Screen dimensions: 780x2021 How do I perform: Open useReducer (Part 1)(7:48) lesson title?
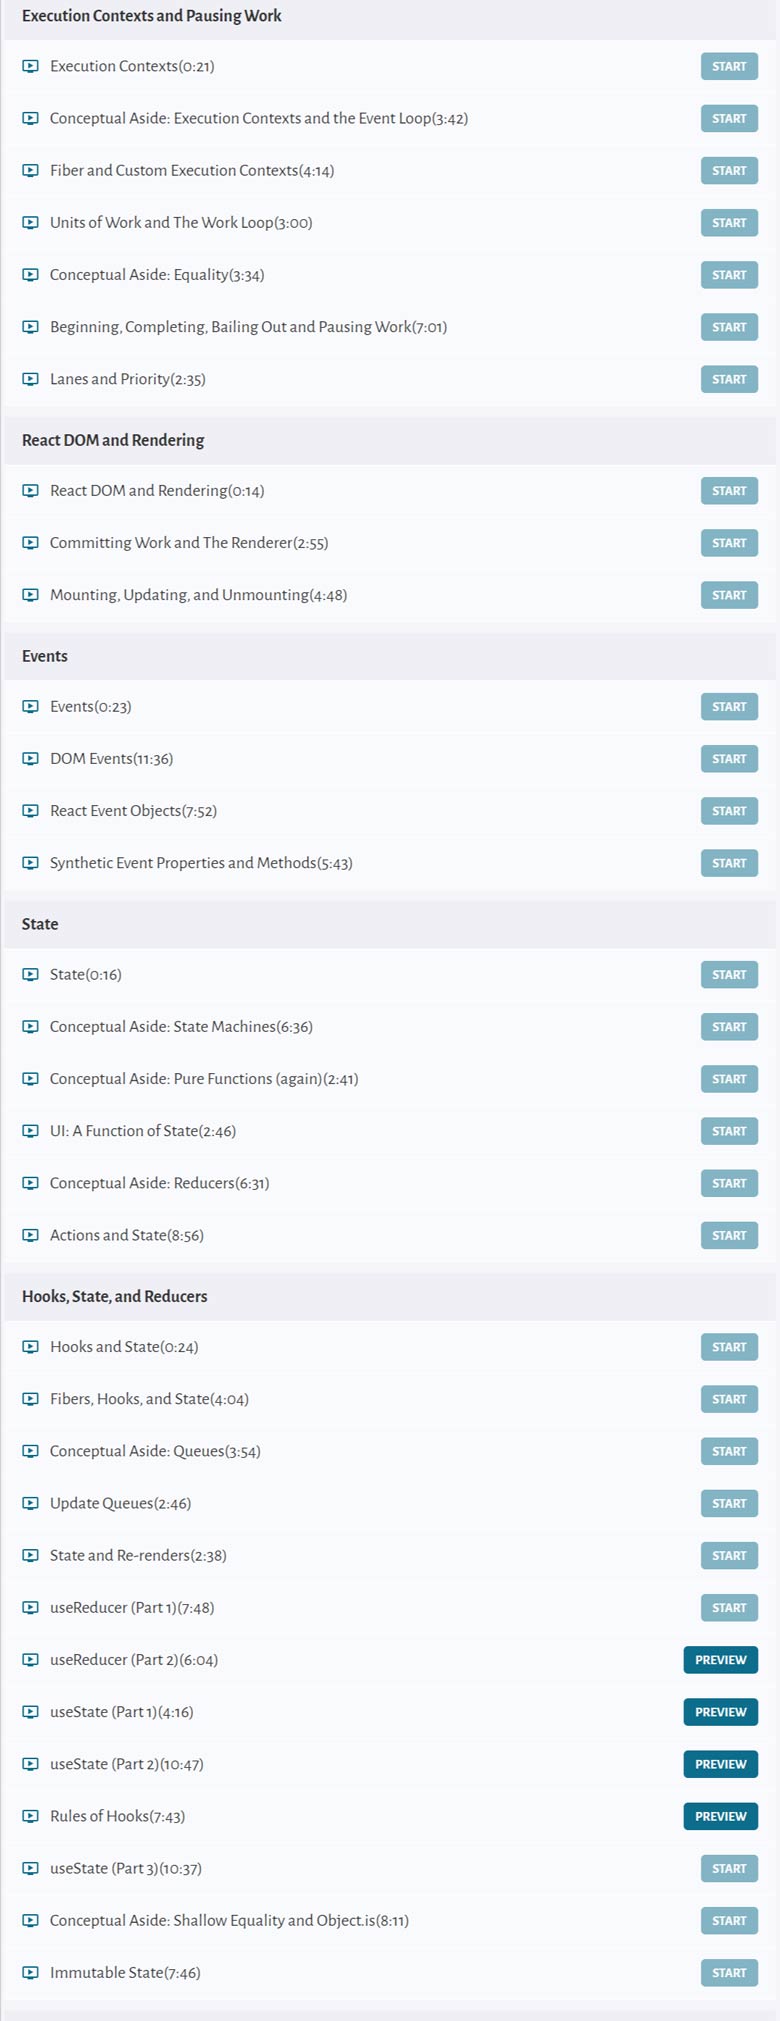[x=132, y=1608]
